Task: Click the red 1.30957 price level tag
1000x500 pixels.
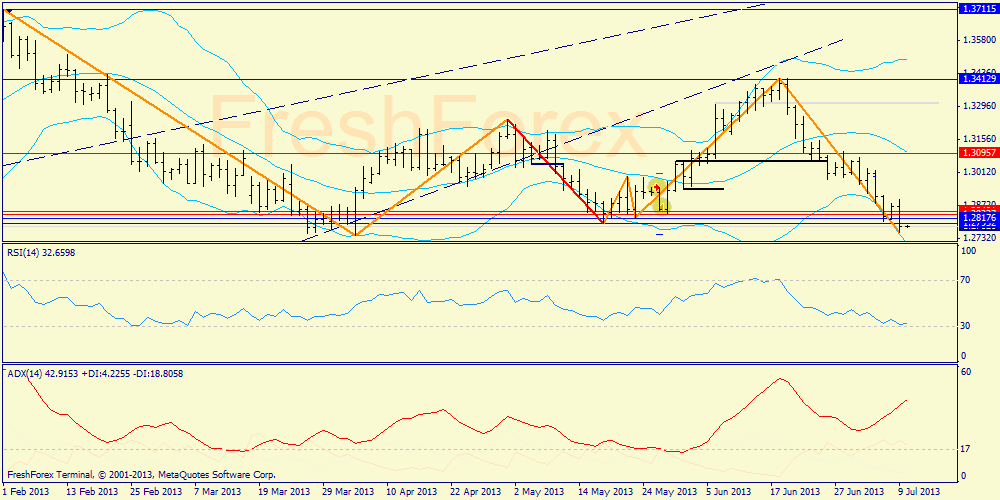Action: click(975, 153)
